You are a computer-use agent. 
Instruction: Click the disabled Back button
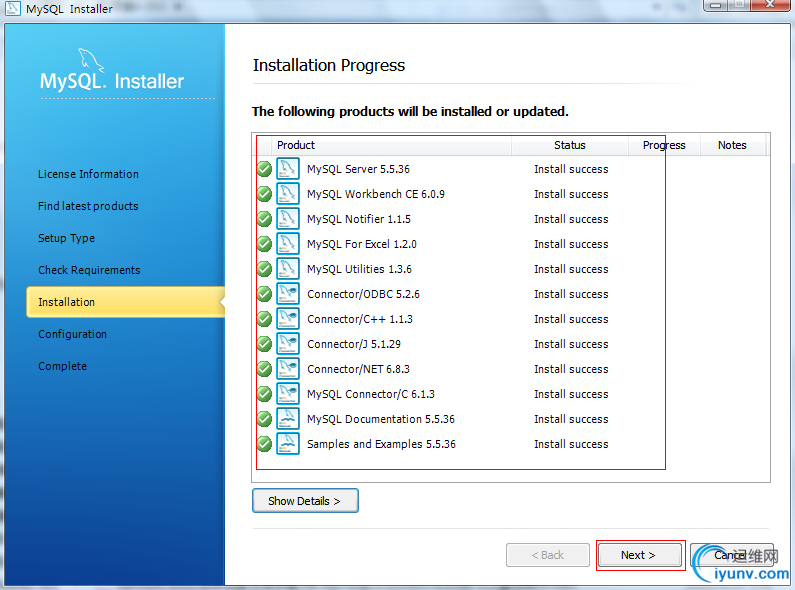tap(548, 555)
